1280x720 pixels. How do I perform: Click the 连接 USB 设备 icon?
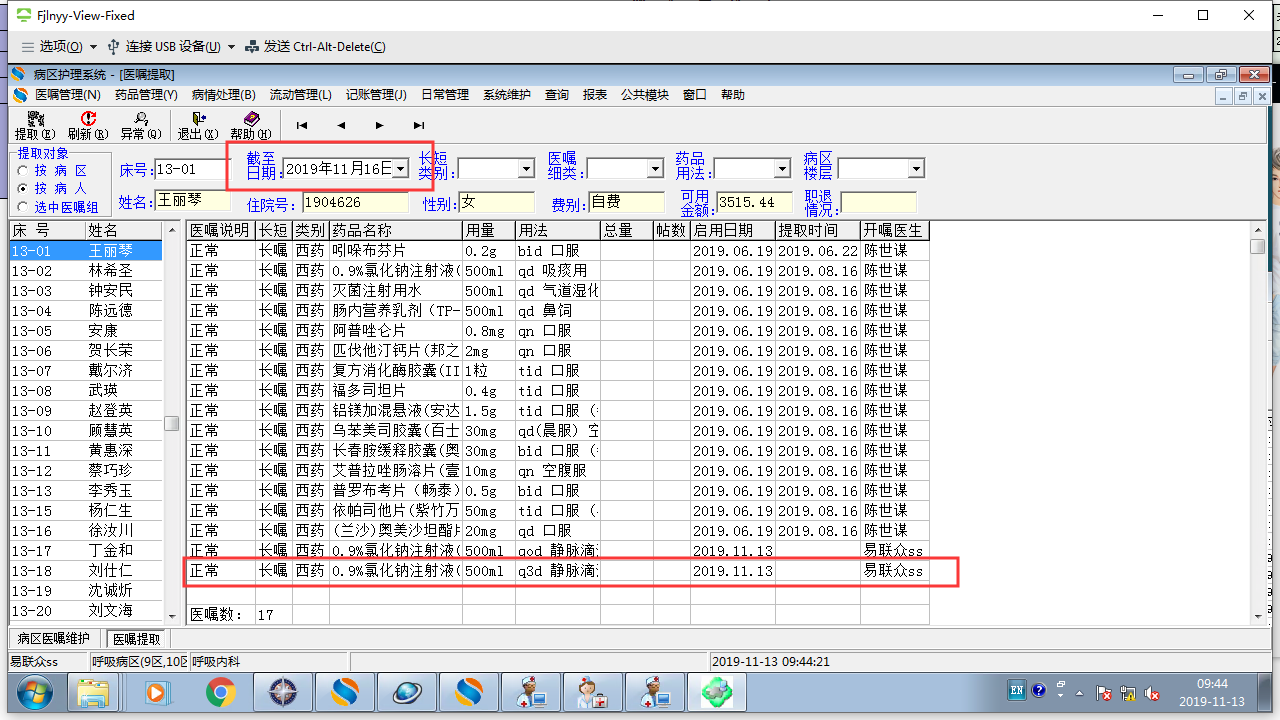pyautogui.click(x=113, y=47)
